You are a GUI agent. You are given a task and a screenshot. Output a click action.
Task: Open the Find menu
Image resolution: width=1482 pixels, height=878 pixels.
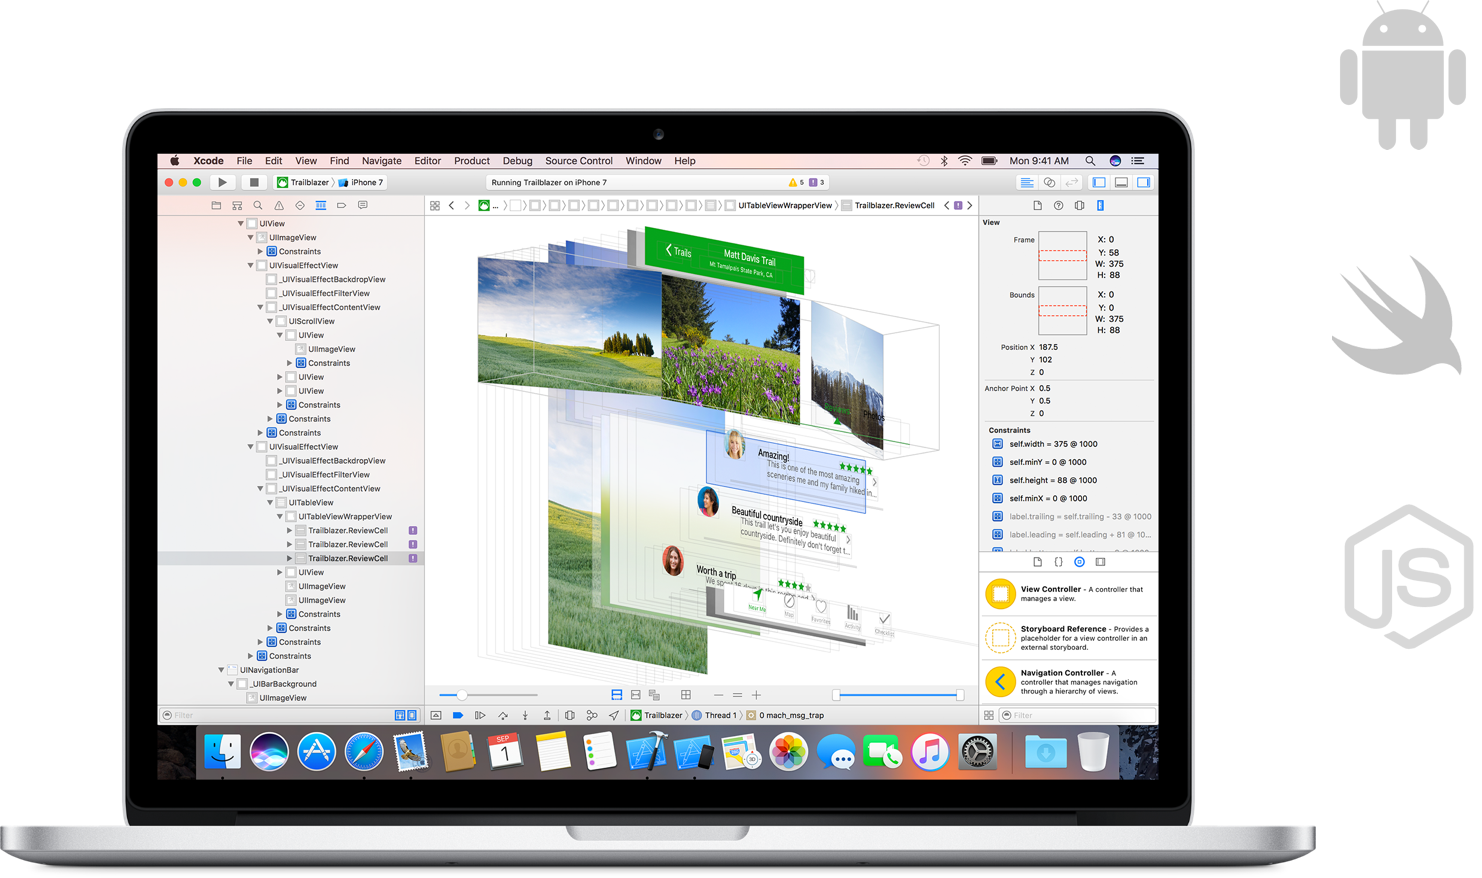point(339,161)
